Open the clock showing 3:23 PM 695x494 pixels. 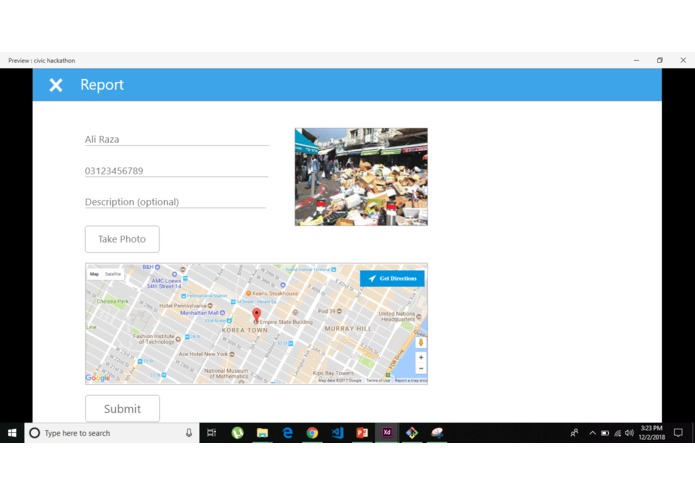tap(652, 432)
